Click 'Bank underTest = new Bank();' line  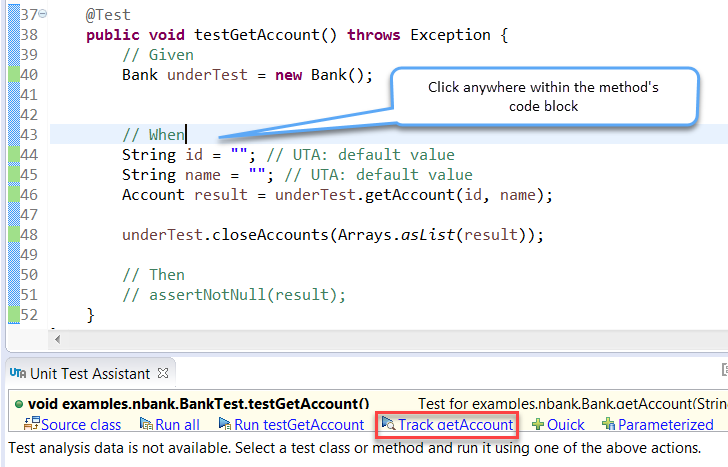pyautogui.click(x=247, y=75)
